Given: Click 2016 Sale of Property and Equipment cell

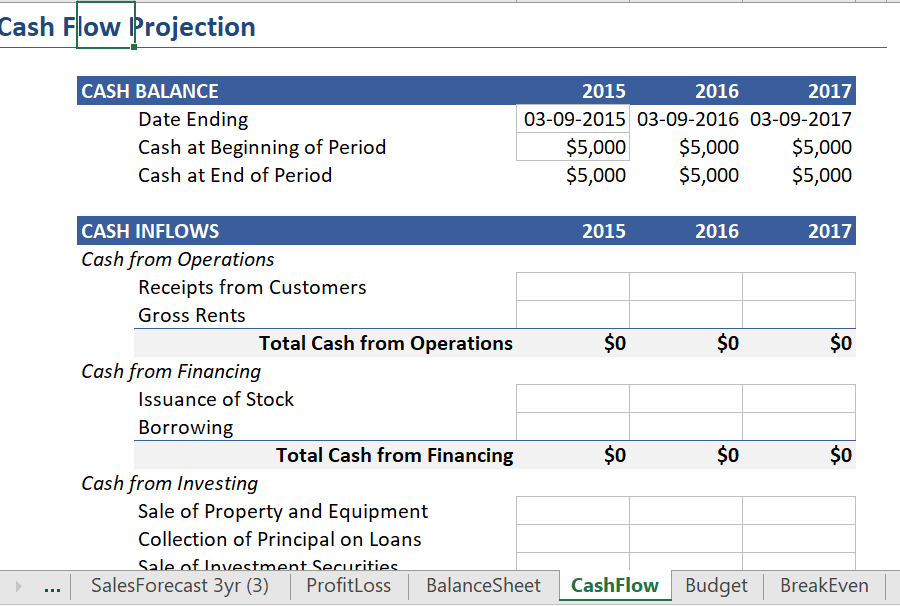Looking at the screenshot, I should tap(686, 511).
